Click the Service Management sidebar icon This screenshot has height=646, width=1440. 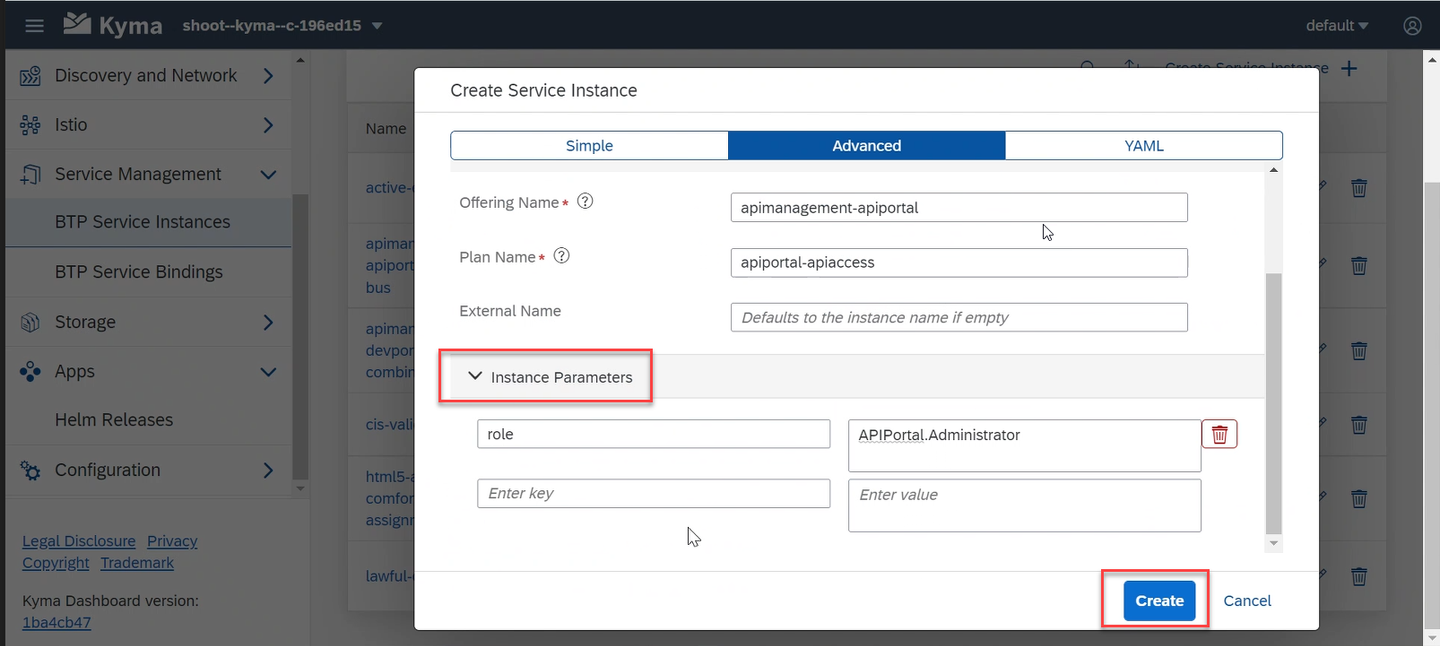point(30,174)
